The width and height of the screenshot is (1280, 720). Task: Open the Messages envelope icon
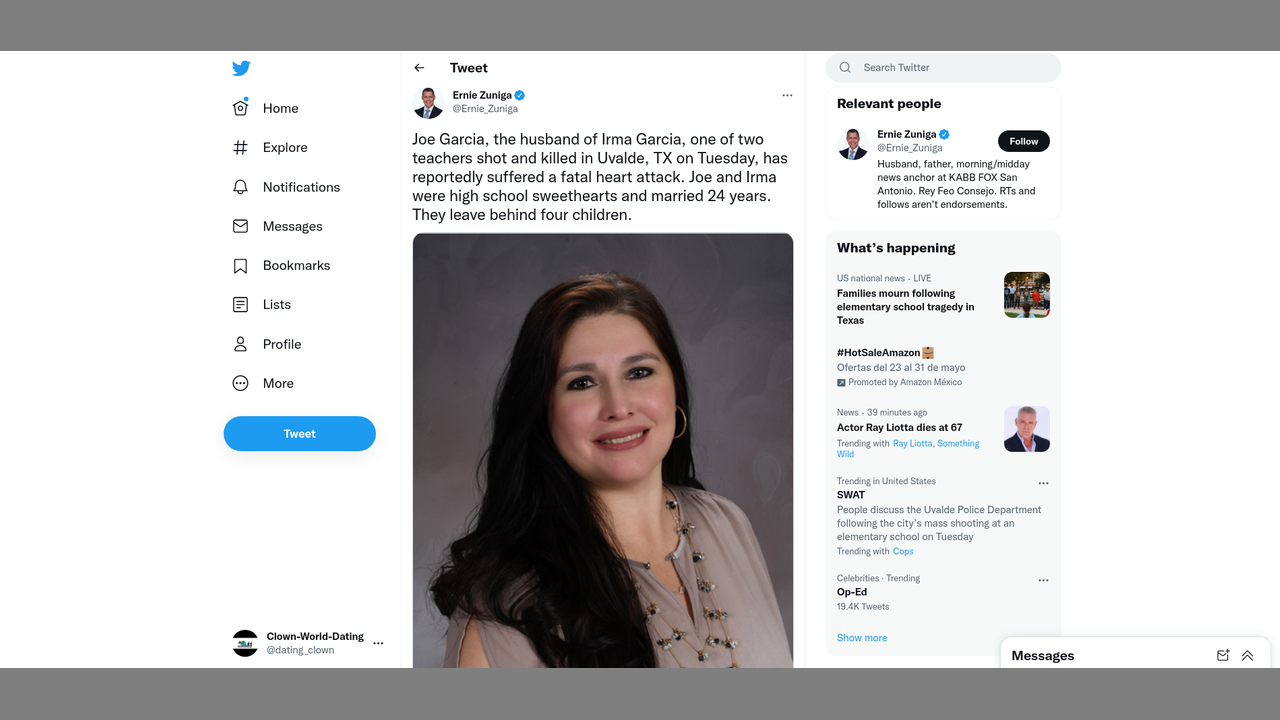(240, 226)
